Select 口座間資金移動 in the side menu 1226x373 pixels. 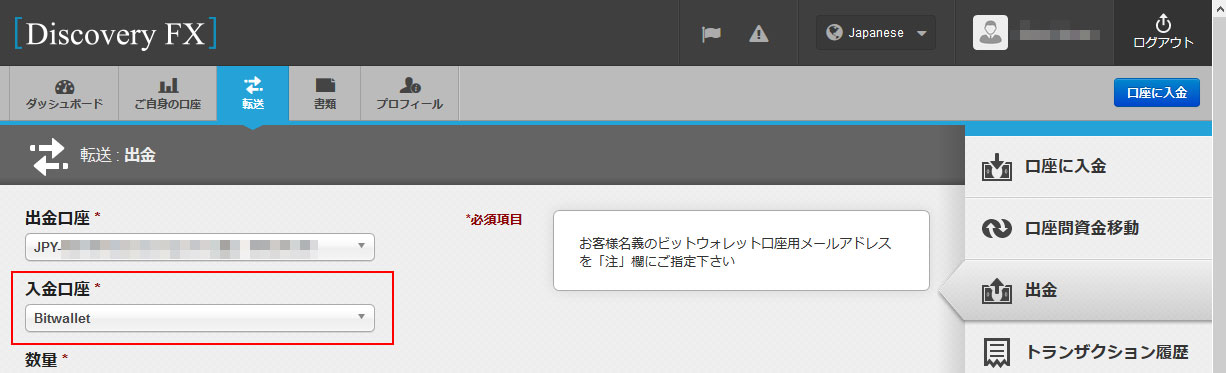click(1095, 228)
